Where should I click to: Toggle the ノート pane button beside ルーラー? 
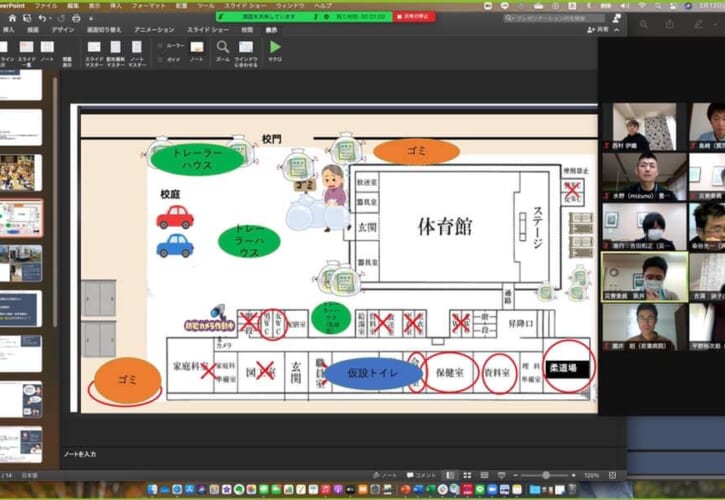tap(197, 51)
